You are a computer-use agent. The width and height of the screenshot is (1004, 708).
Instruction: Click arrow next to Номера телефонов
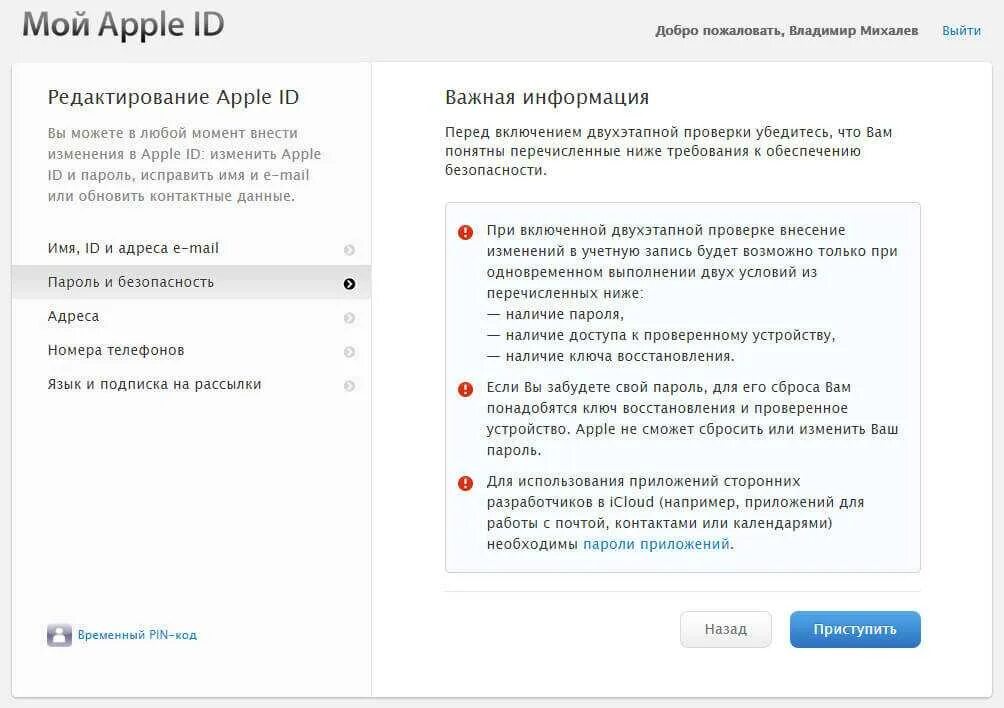tap(349, 352)
